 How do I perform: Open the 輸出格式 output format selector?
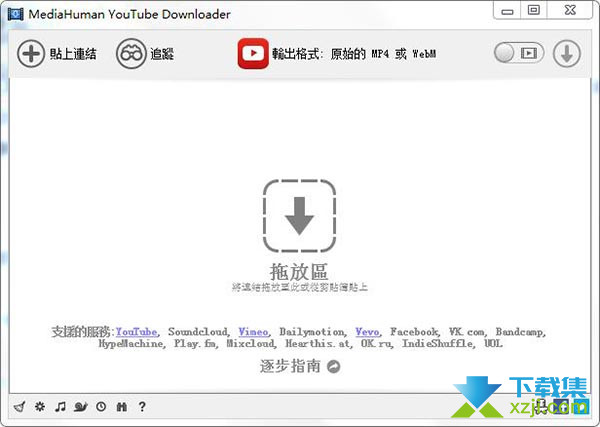(x=354, y=54)
